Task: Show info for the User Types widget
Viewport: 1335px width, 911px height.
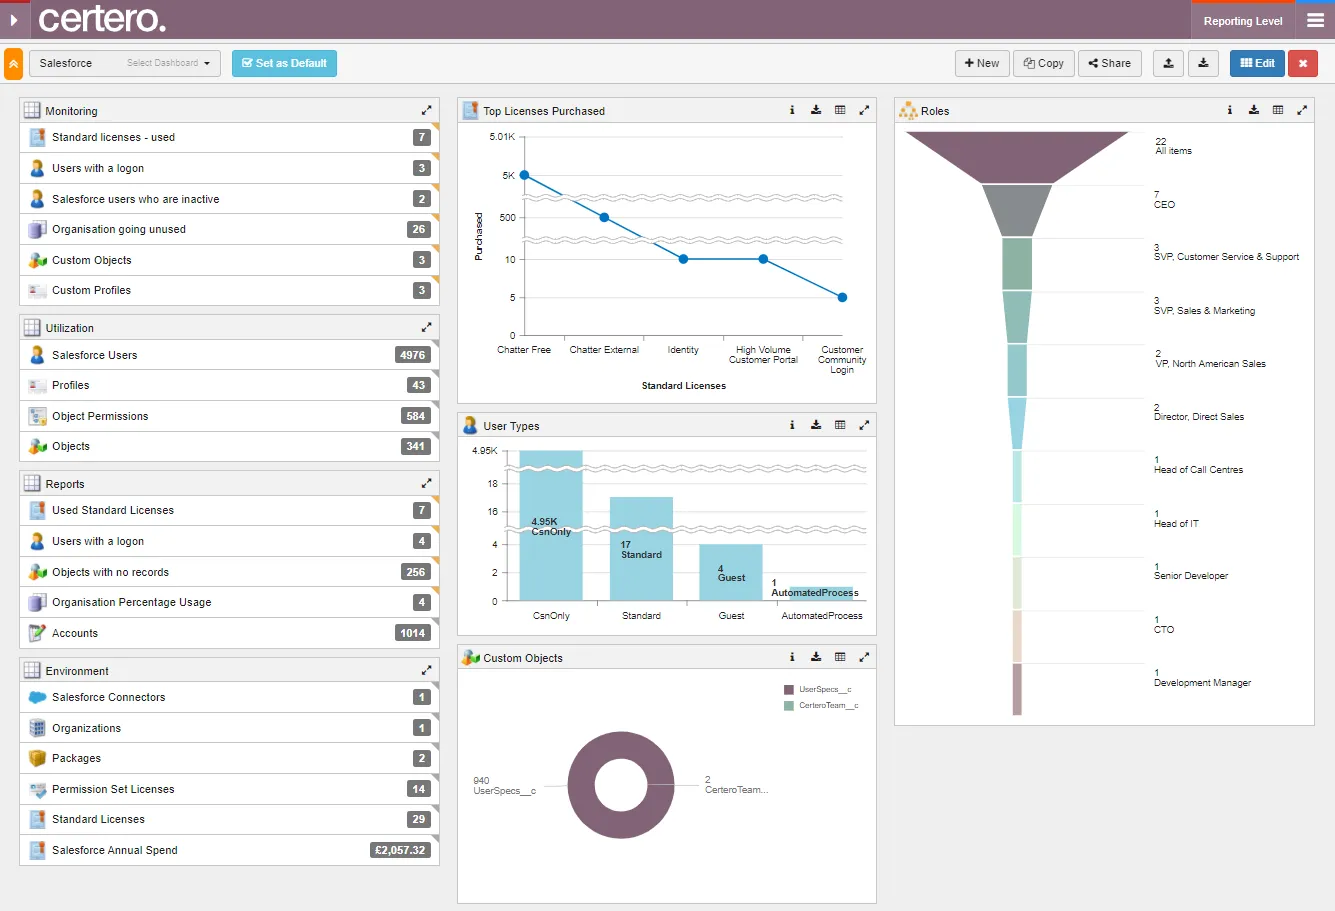Action: pyautogui.click(x=792, y=425)
